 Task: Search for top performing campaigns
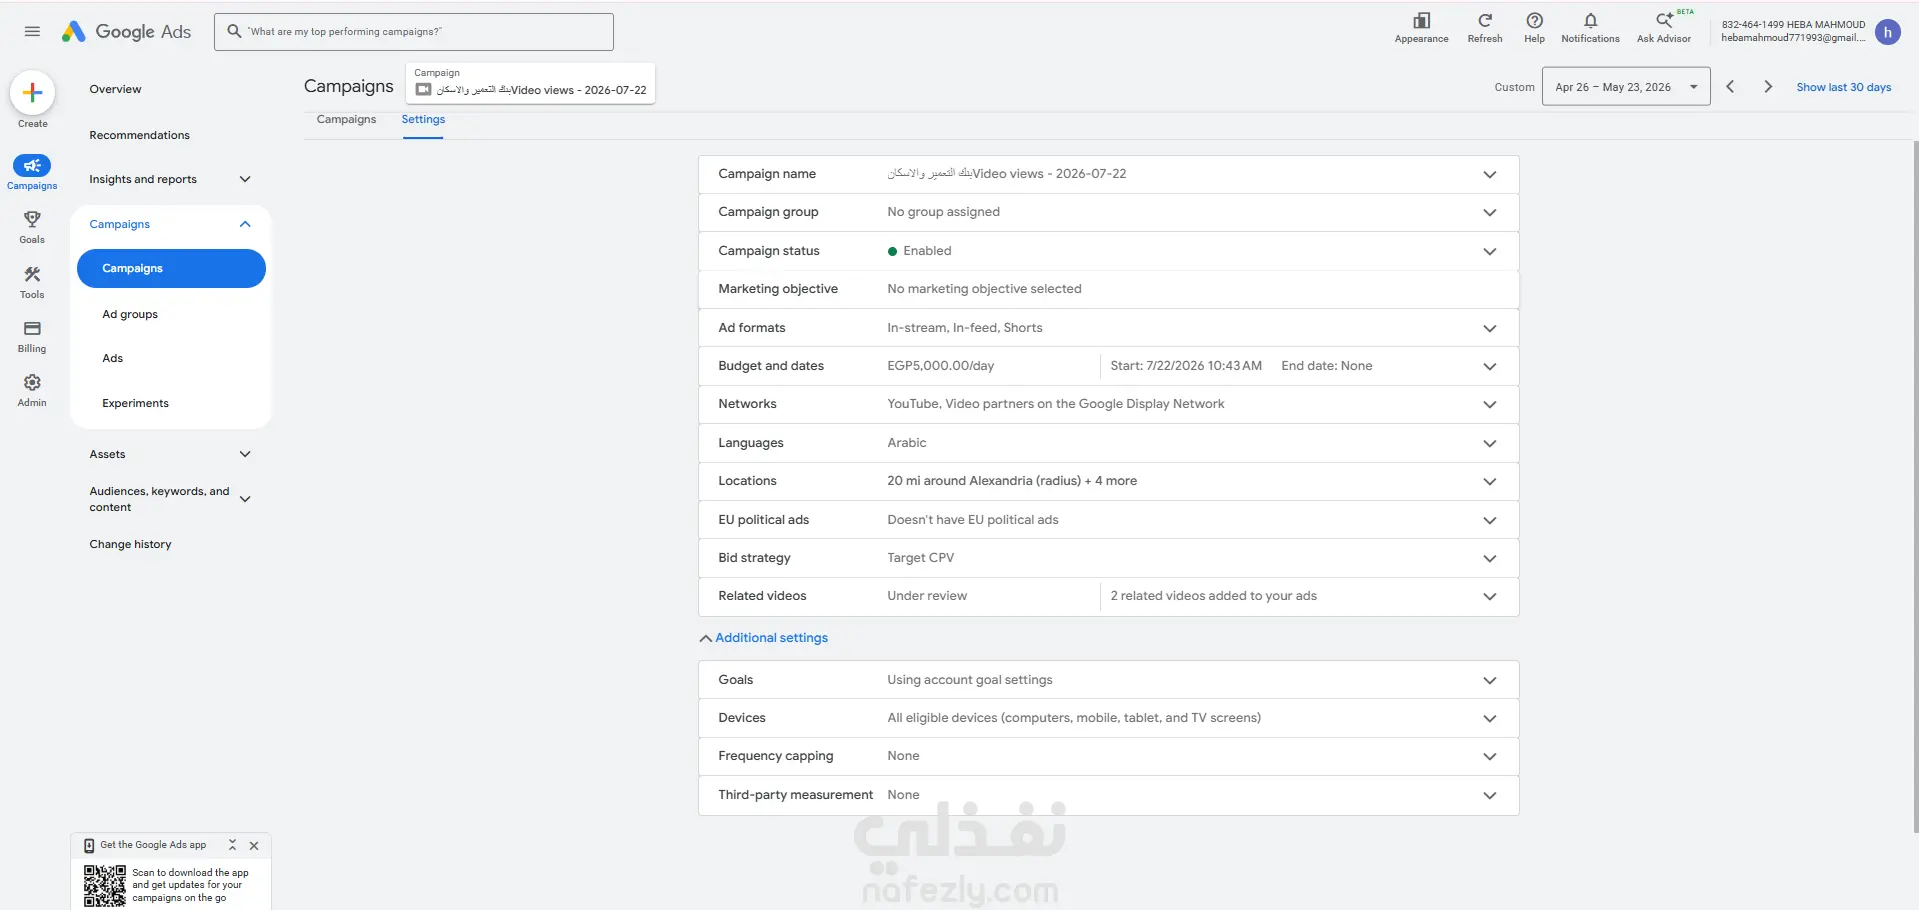click(413, 32)
